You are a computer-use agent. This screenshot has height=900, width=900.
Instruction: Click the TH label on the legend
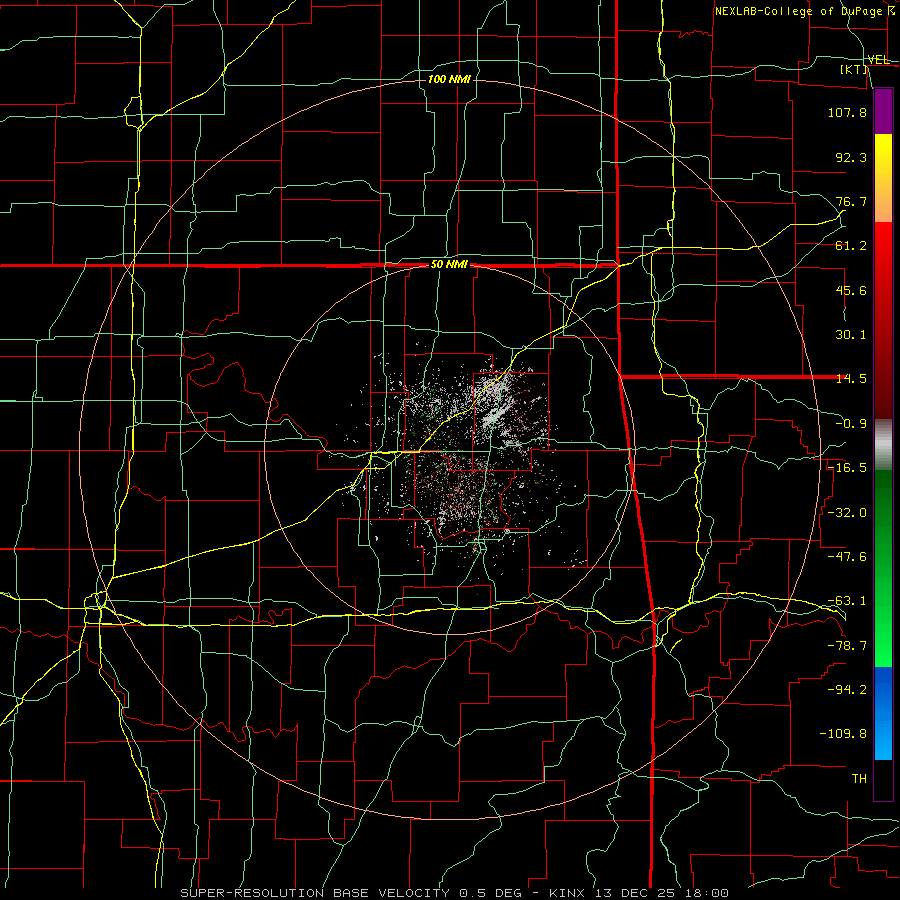coord(859,779)
